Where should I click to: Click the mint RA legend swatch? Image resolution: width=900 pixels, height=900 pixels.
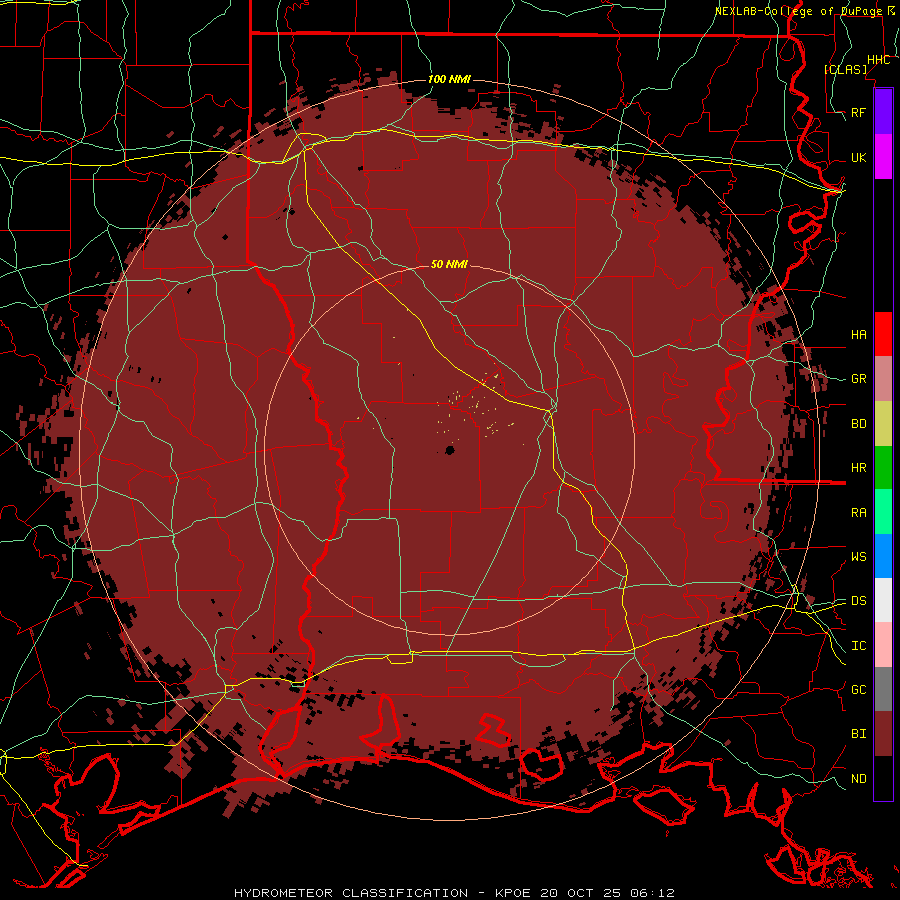(883, 512)
